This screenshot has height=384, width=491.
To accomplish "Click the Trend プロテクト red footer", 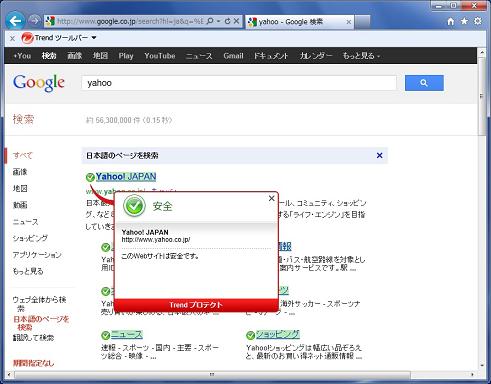I will [x=196, y=305].
